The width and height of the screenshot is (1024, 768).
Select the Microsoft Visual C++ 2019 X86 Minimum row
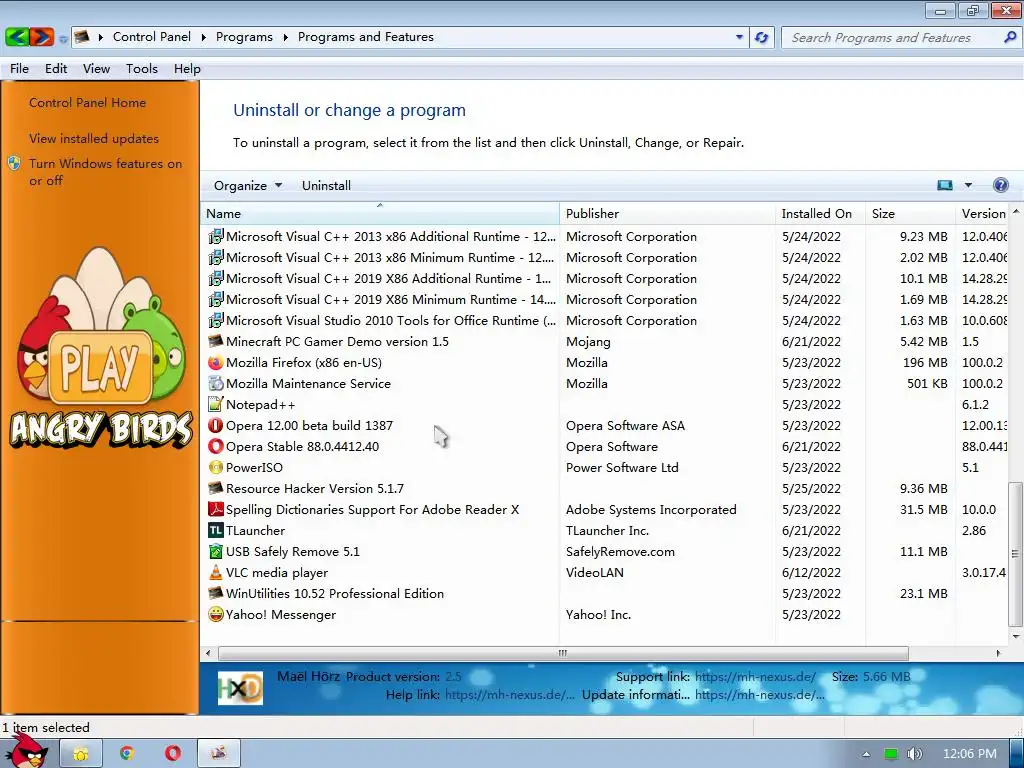pos(604,299)
